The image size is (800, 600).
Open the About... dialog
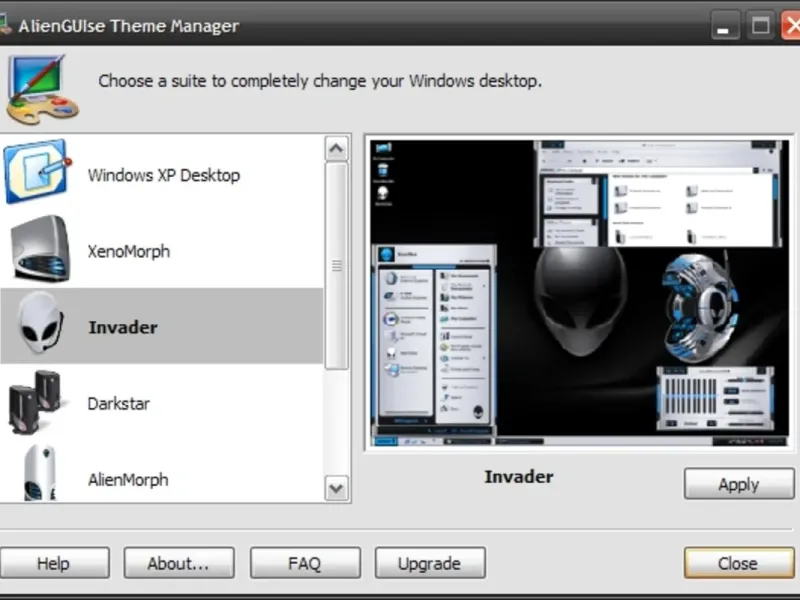tap(179, 563)
